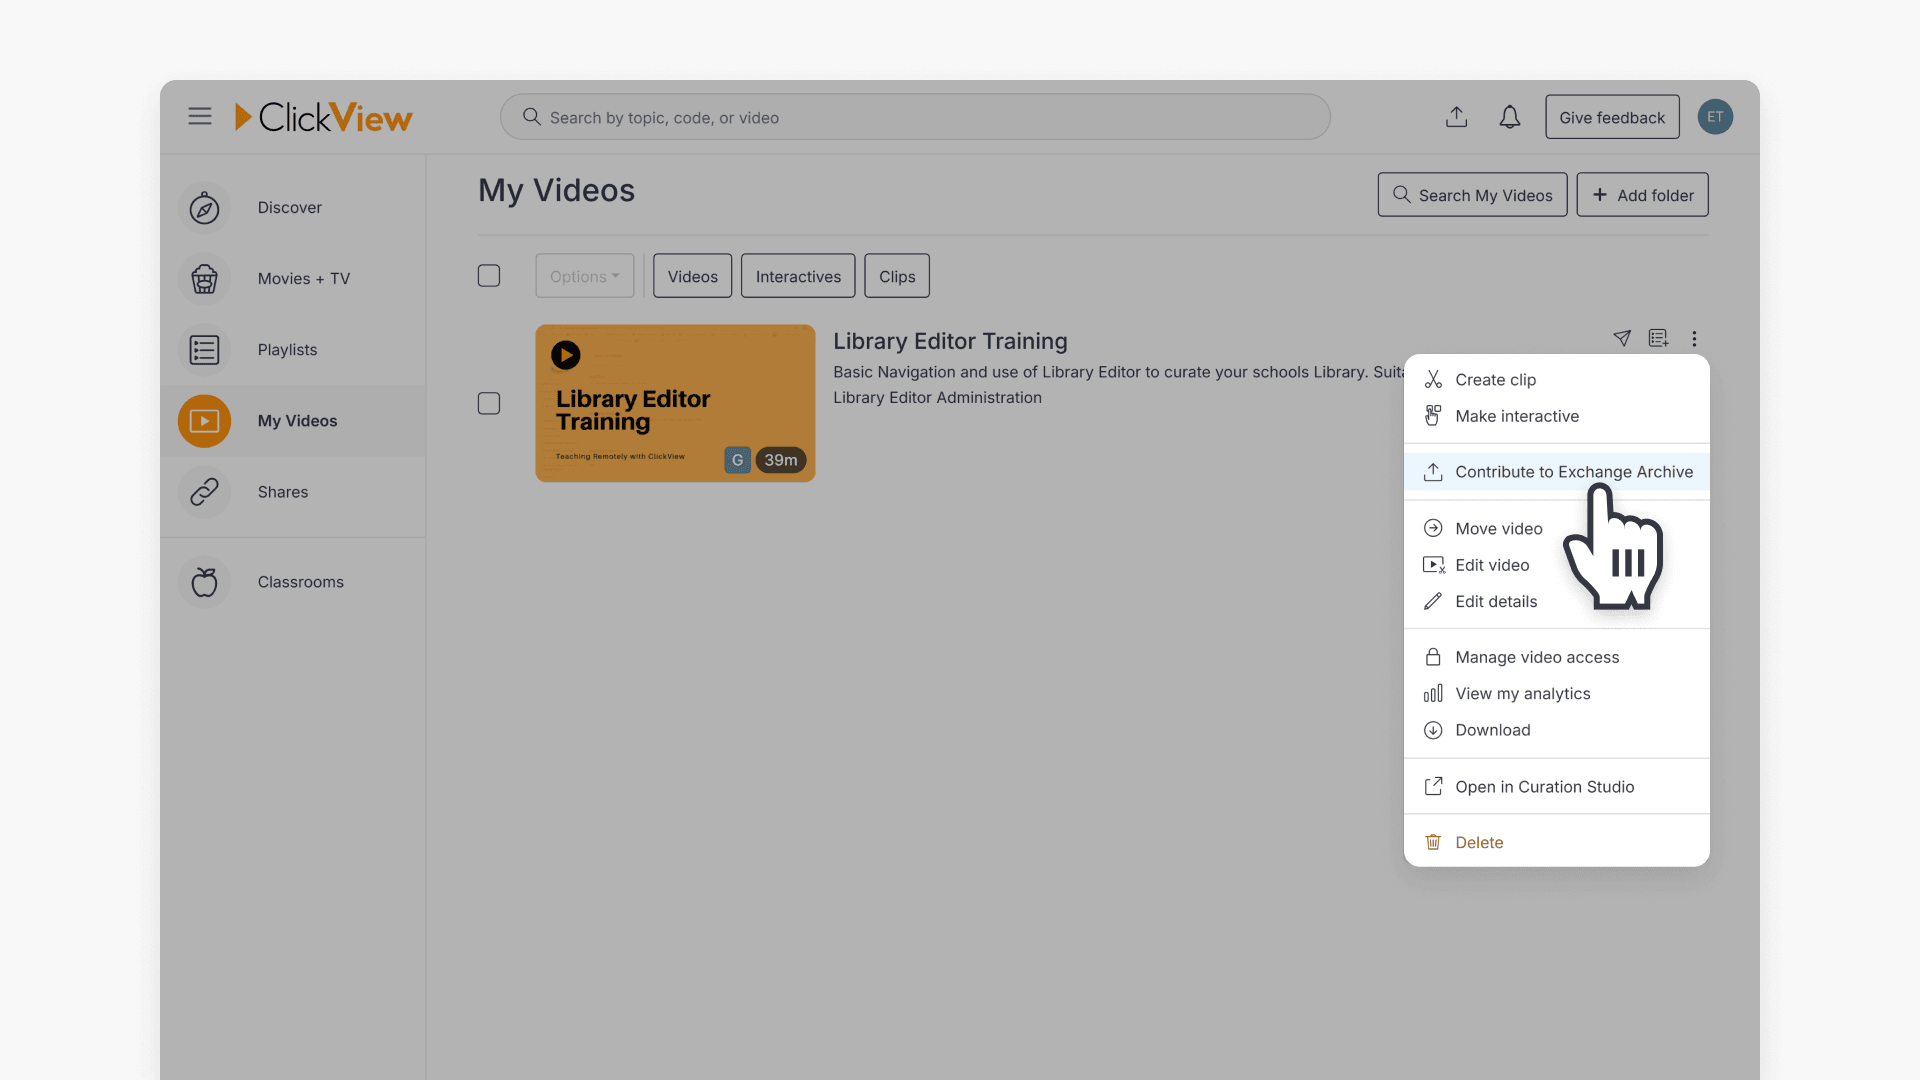Check the select-all videos checkbox
Image resolution: width=1920 pixels, height=1080 pixels.
tap(489, 275)
